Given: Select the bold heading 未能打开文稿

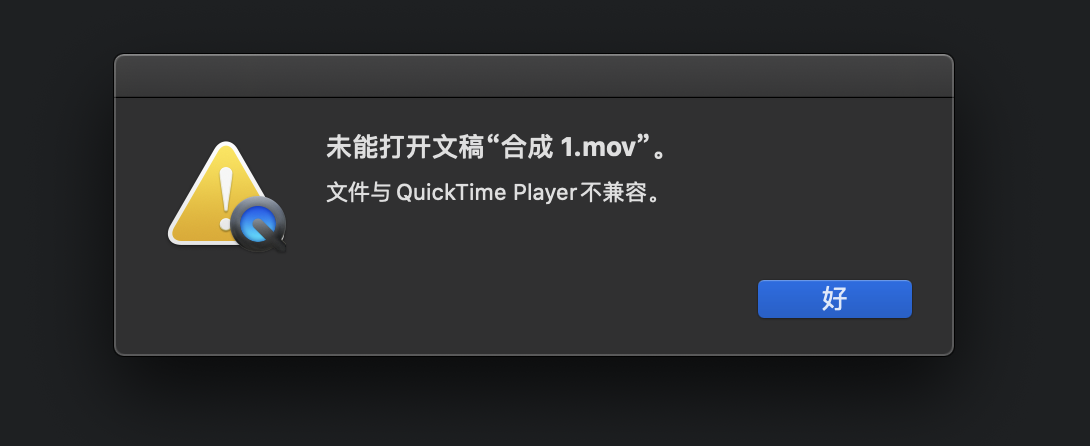Looking at the screenshot, I should 405,147.
